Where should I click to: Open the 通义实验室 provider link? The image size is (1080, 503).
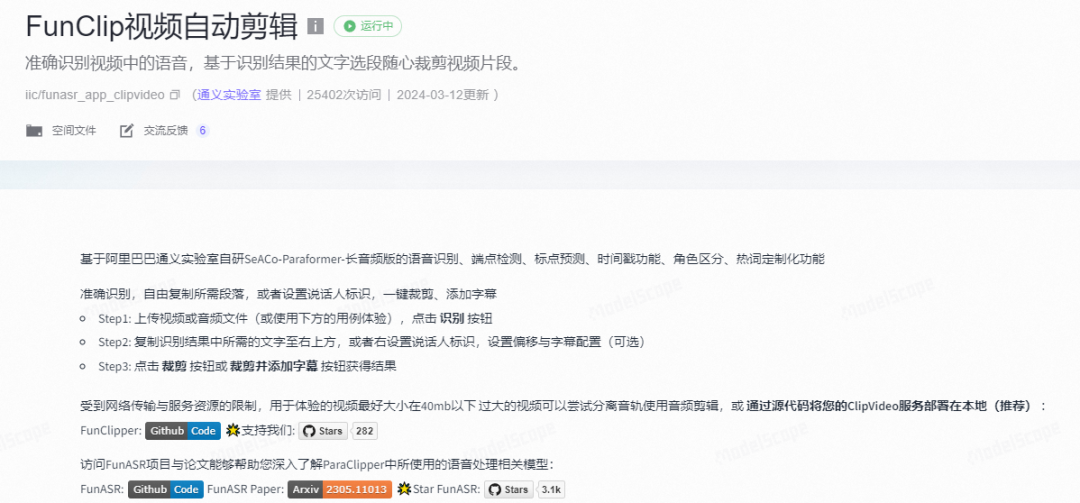click(x=229, y=94)
